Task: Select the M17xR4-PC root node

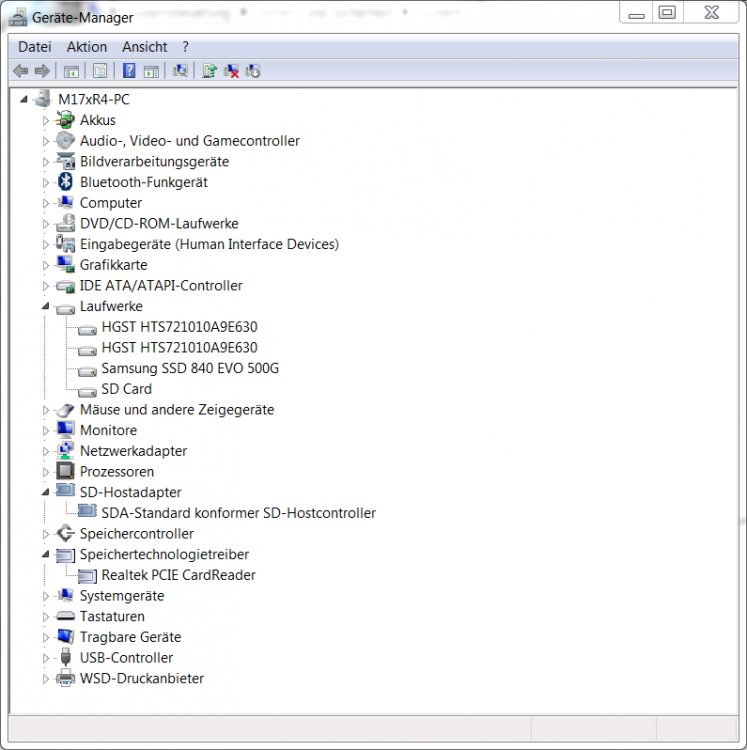Action: (93, 99)
